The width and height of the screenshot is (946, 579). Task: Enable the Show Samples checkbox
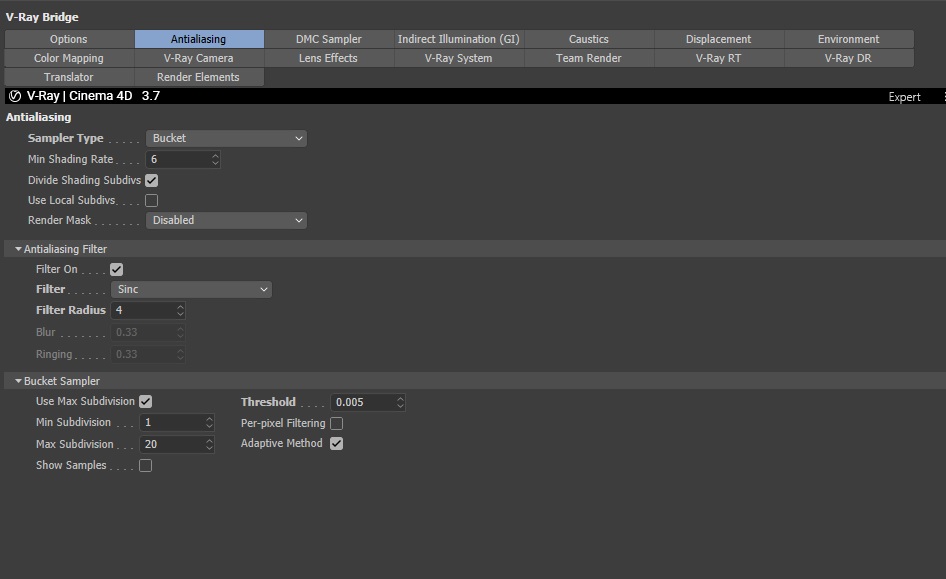pyautogui.click(x=145, y=466)
